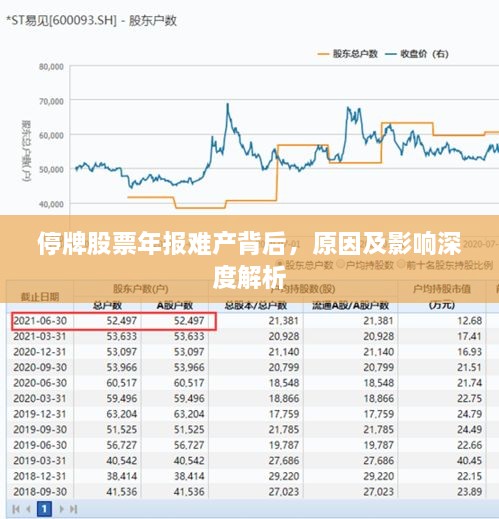This screenshot has width=499, height=519.
Task: Click the 截止日期 column header
Action: point(40,296)
